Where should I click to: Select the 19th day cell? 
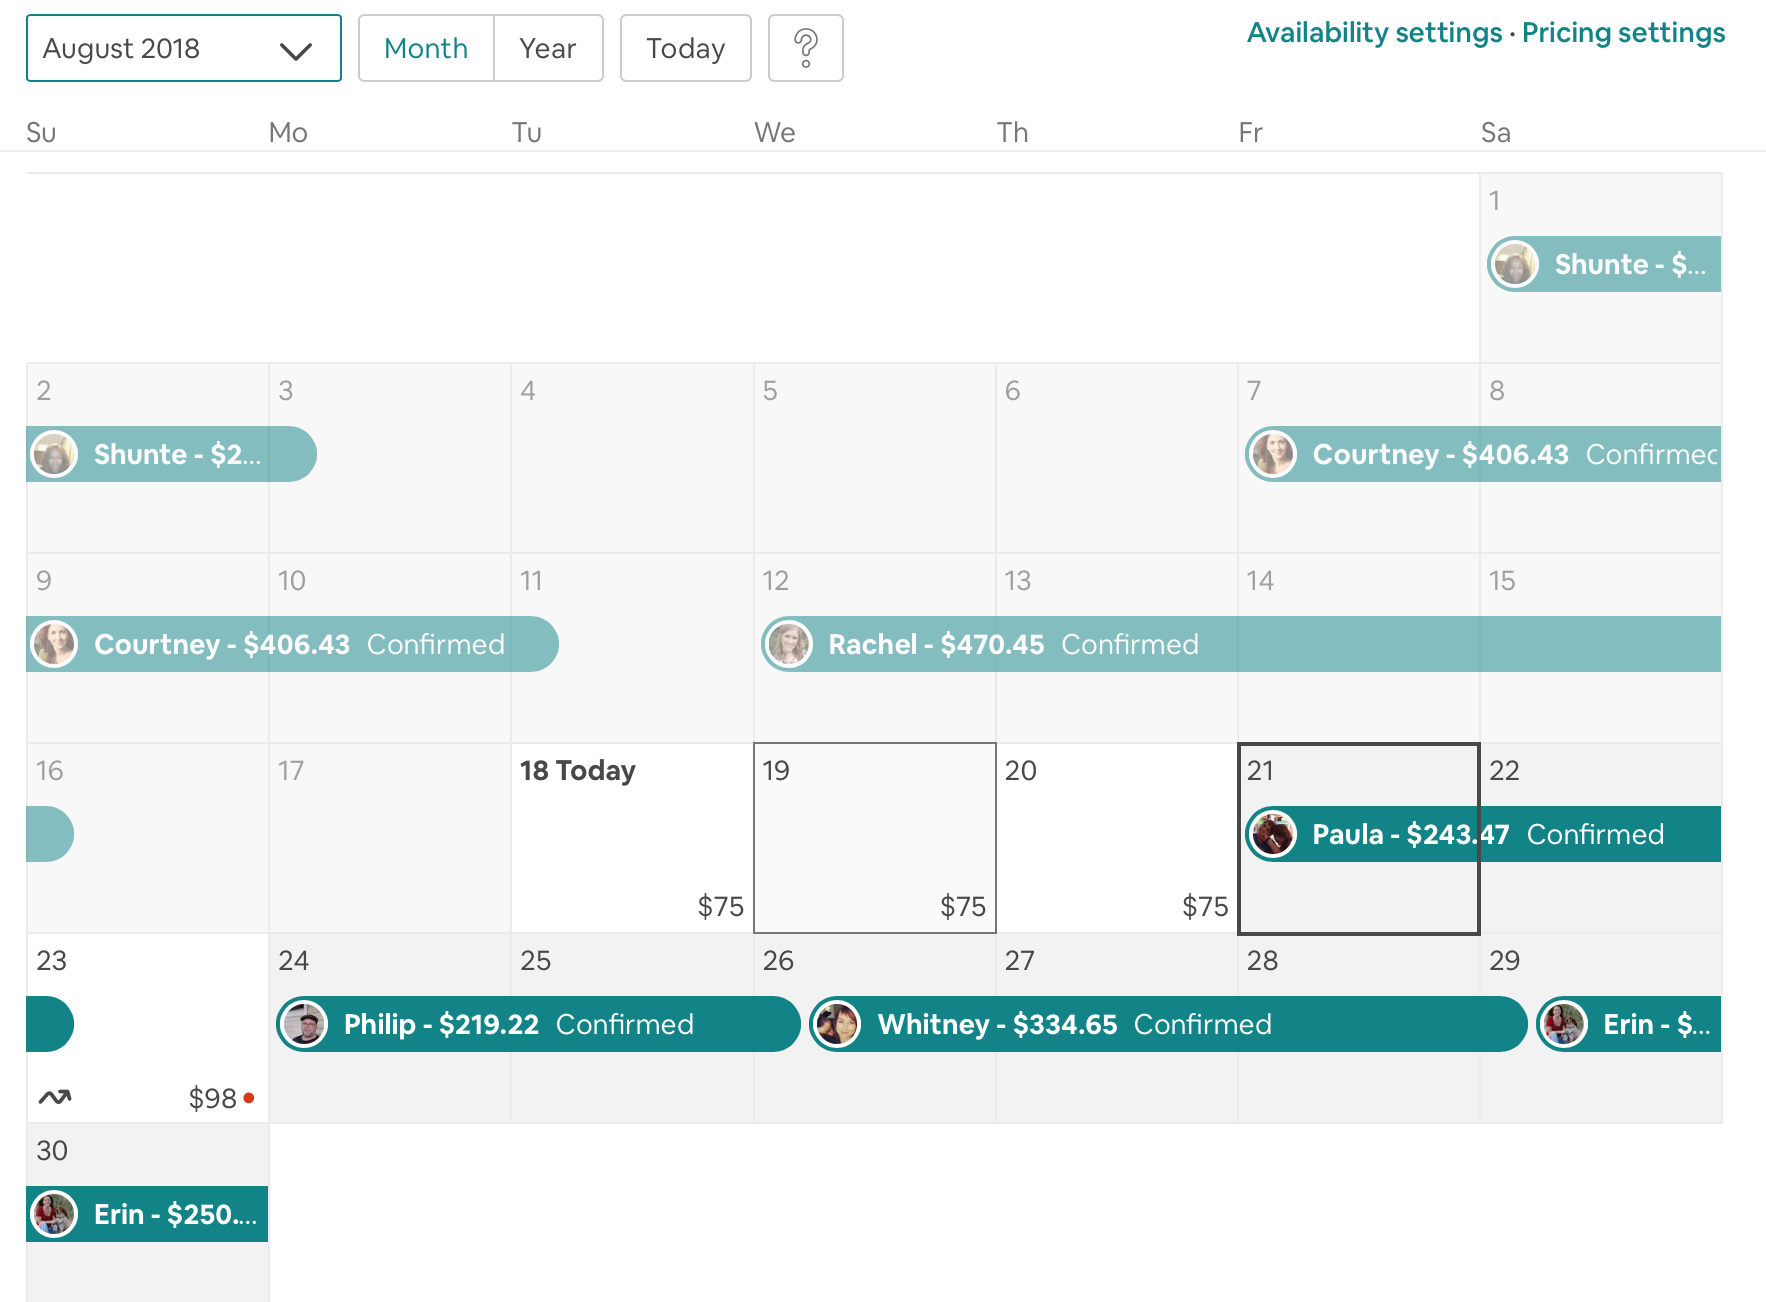(x=874, y=838)
